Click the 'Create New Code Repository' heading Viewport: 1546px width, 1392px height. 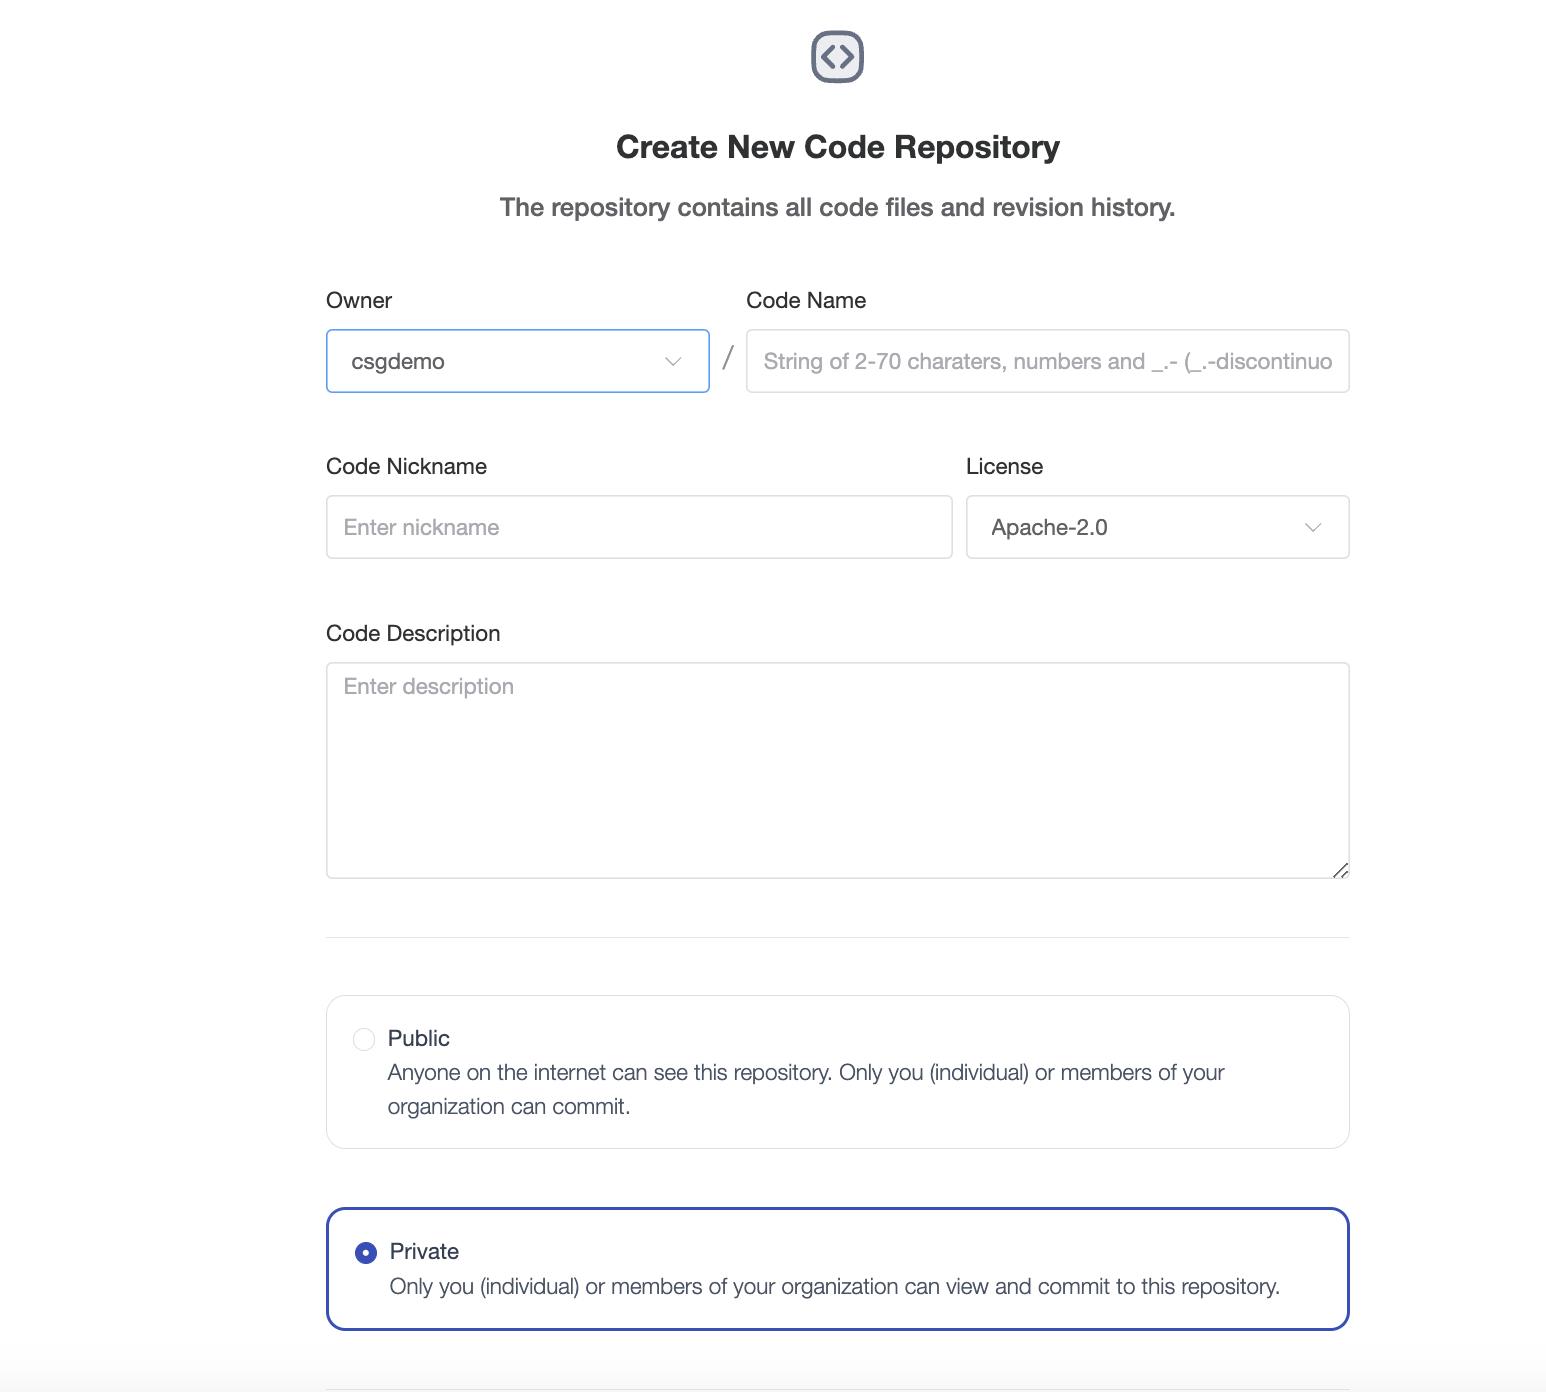[838, 147]
